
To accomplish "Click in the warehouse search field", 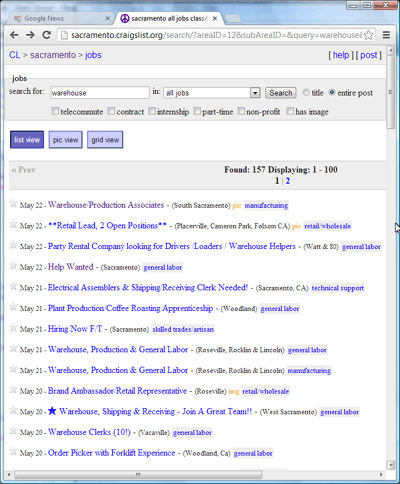I will (100, 93).
